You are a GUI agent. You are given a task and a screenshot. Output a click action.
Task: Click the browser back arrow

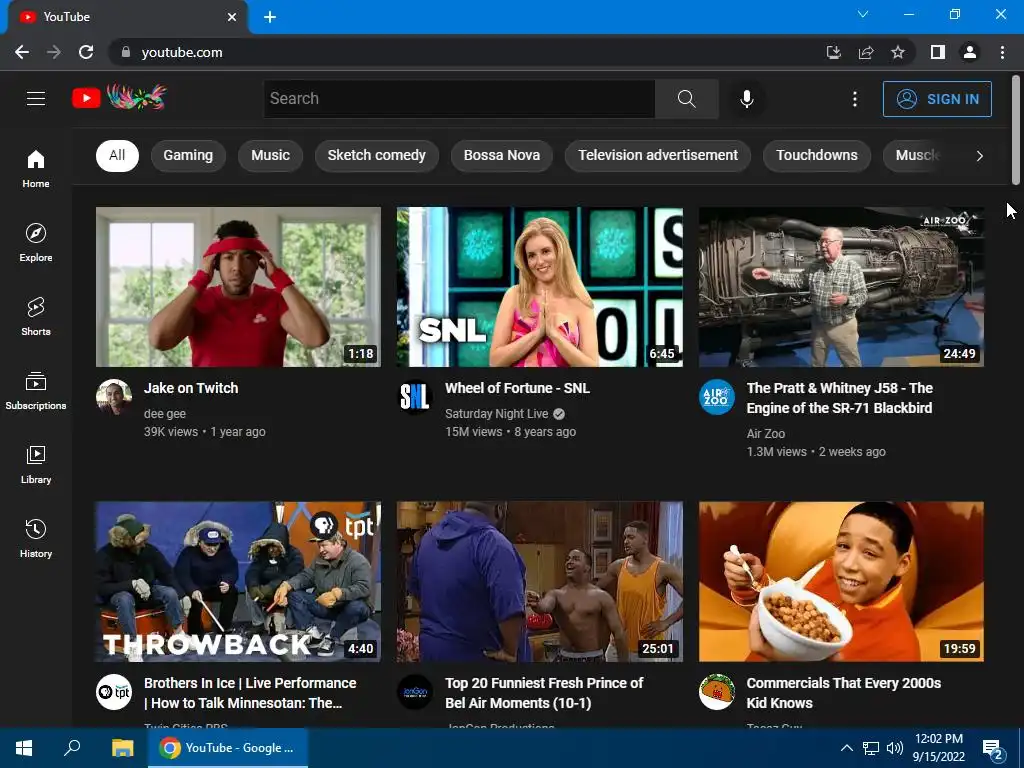22,52
